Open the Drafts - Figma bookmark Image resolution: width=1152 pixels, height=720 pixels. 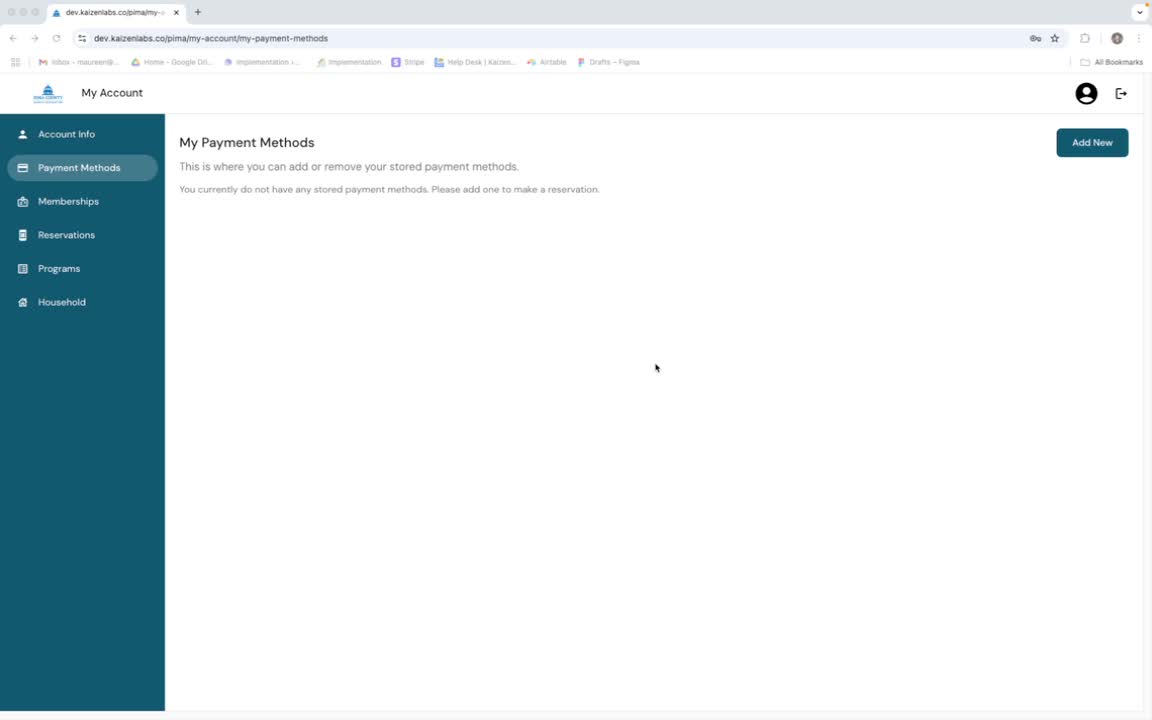click(608, 62)
